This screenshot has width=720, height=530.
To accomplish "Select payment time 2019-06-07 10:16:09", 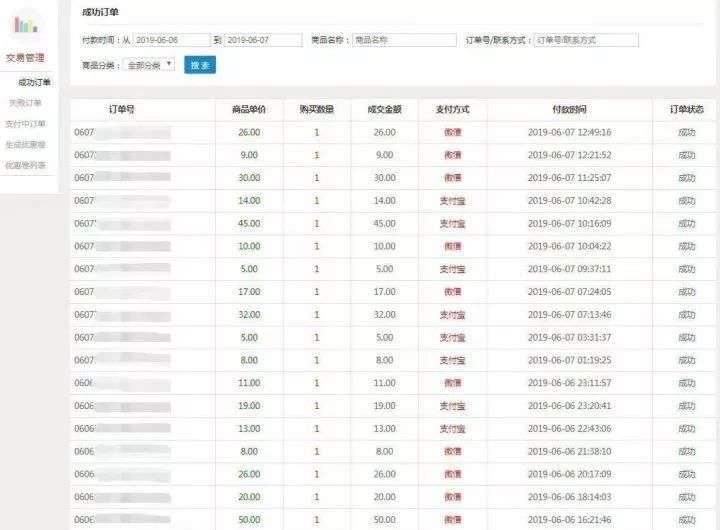I will pos(569,224).
